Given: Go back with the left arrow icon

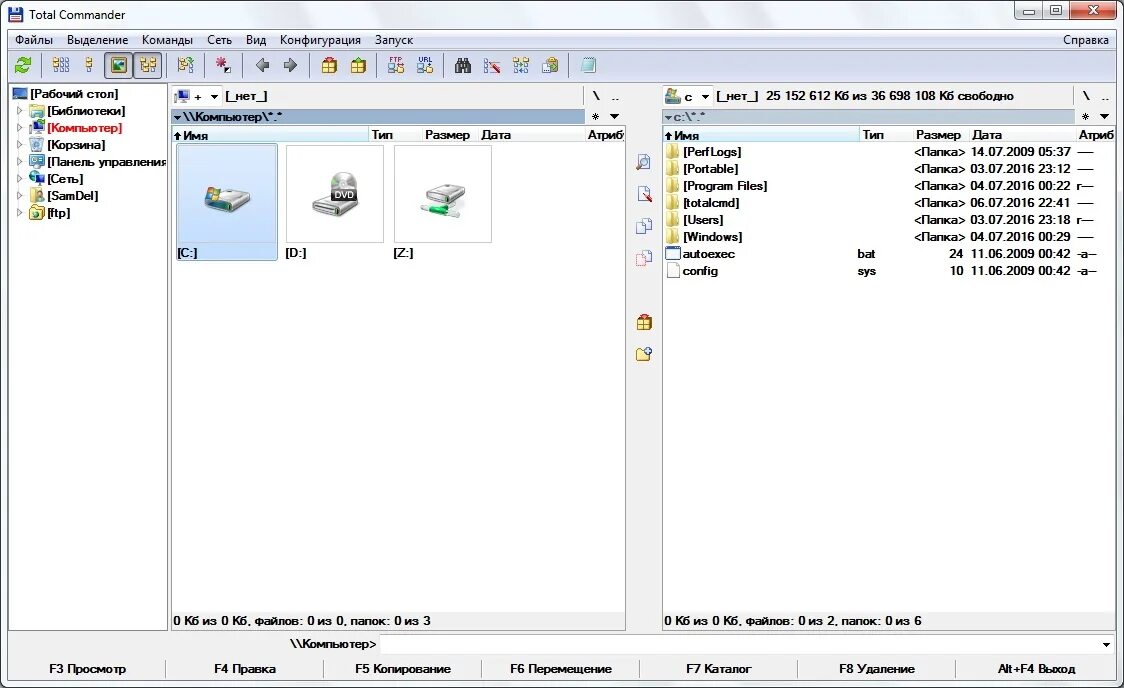Looking at the screenshot, I should (x=262, y=65).
